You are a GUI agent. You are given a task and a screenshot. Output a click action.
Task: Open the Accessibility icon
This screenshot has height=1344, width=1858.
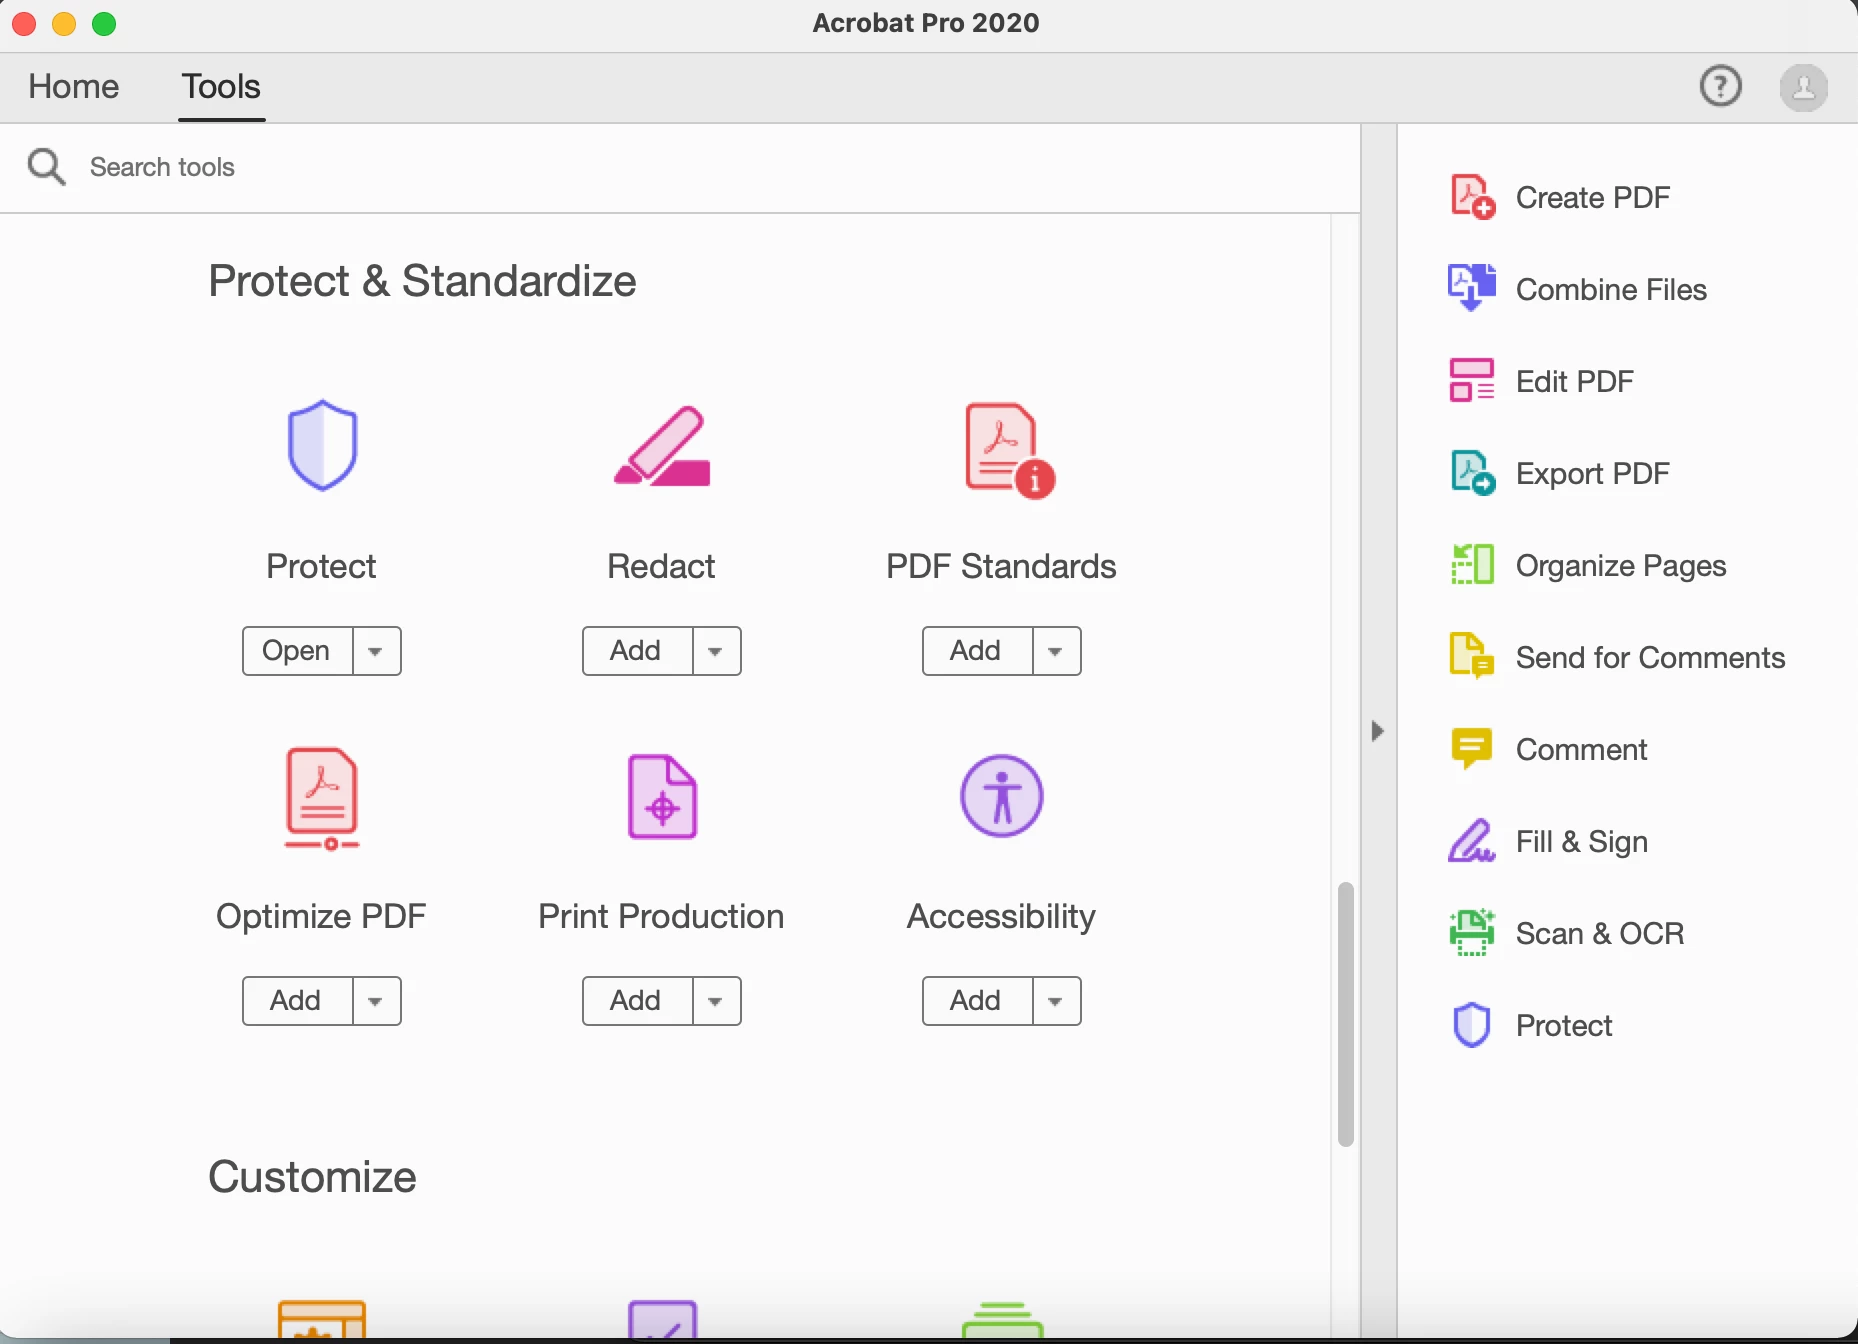point(1002,796)
